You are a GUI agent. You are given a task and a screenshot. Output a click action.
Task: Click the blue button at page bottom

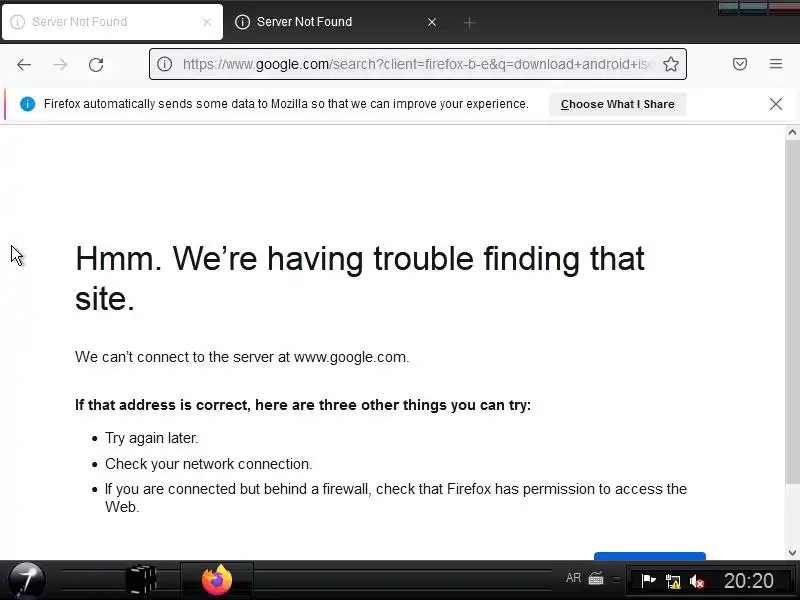(649, 556)
